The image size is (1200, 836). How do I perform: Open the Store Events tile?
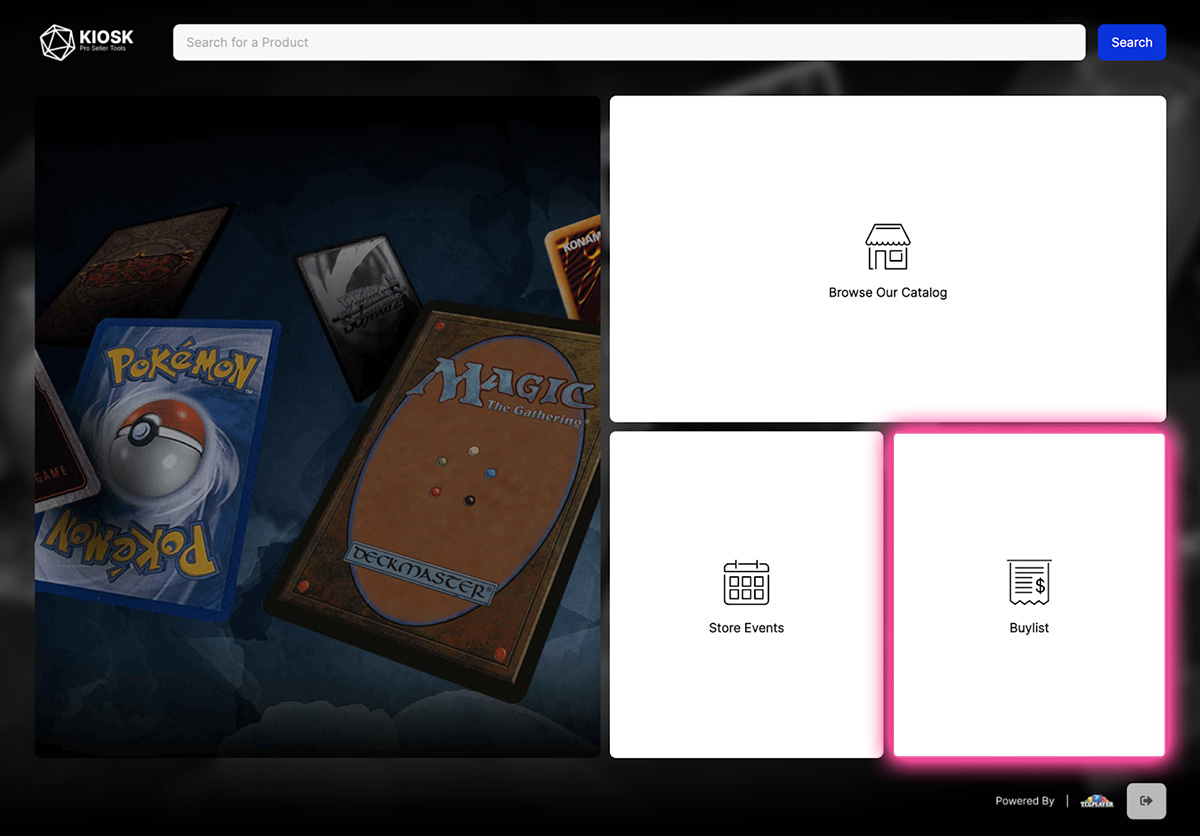(746, 594)
